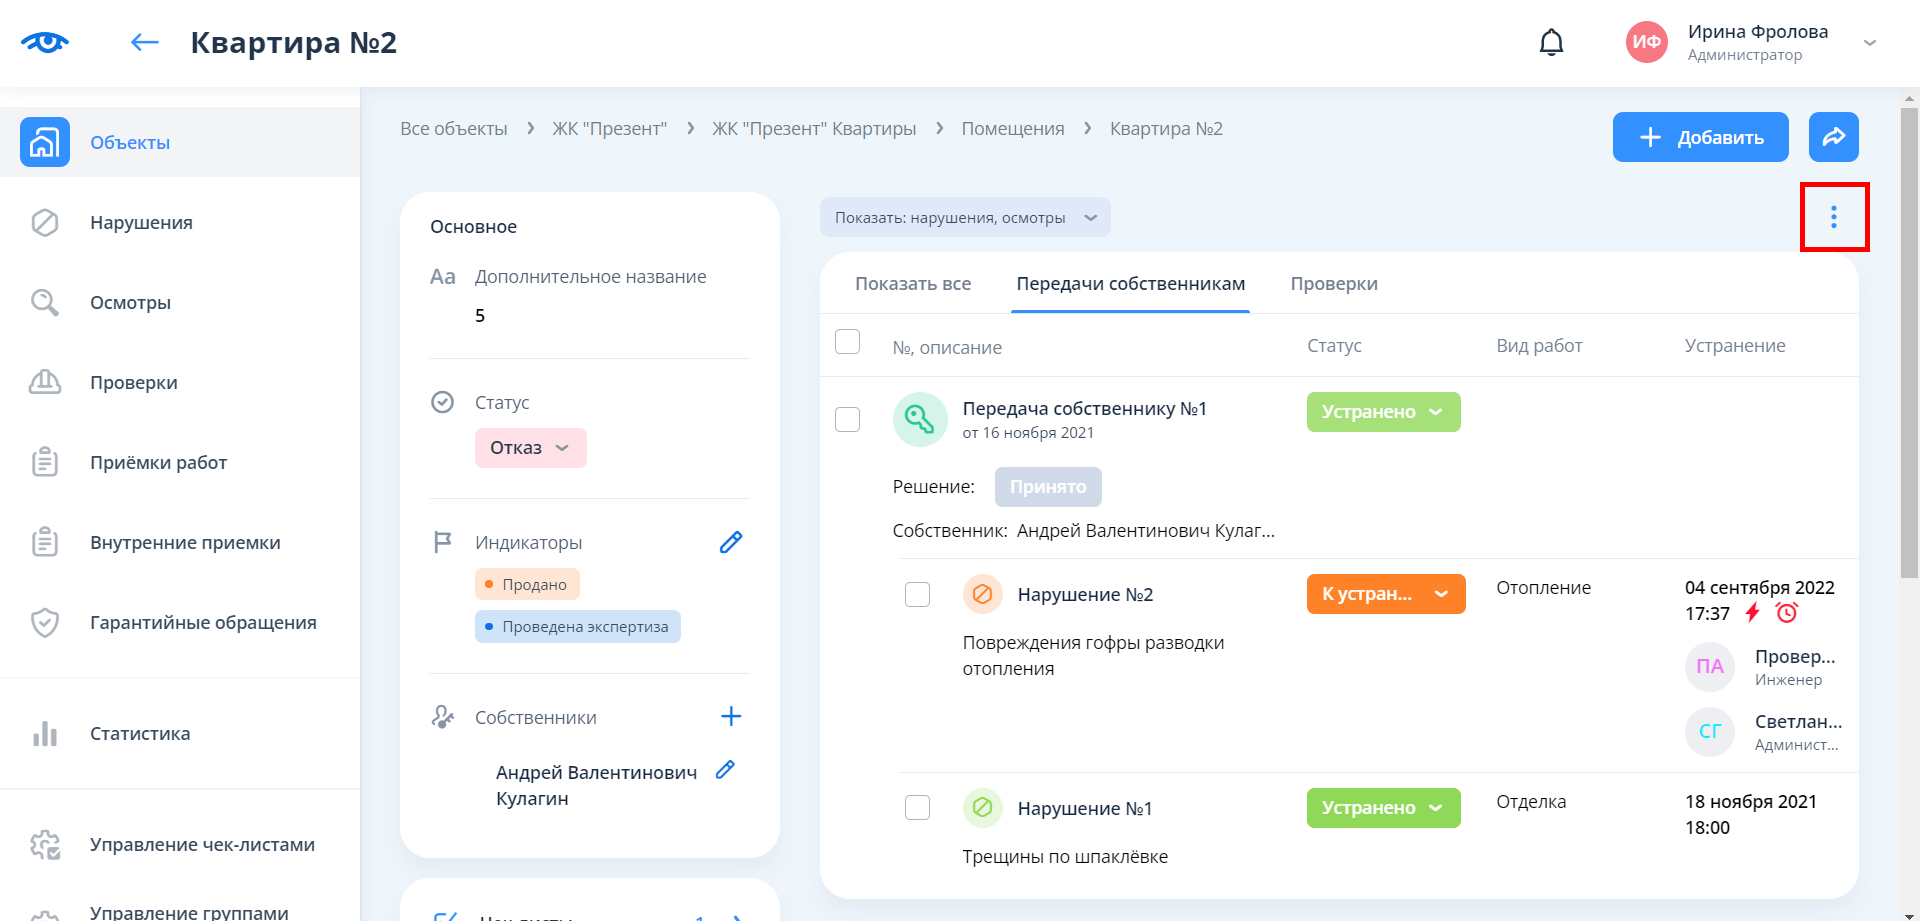The height and width of the screenshot is (921, 1920).
Task: Switch to the Показать все tab
Action: coord(912,284)
